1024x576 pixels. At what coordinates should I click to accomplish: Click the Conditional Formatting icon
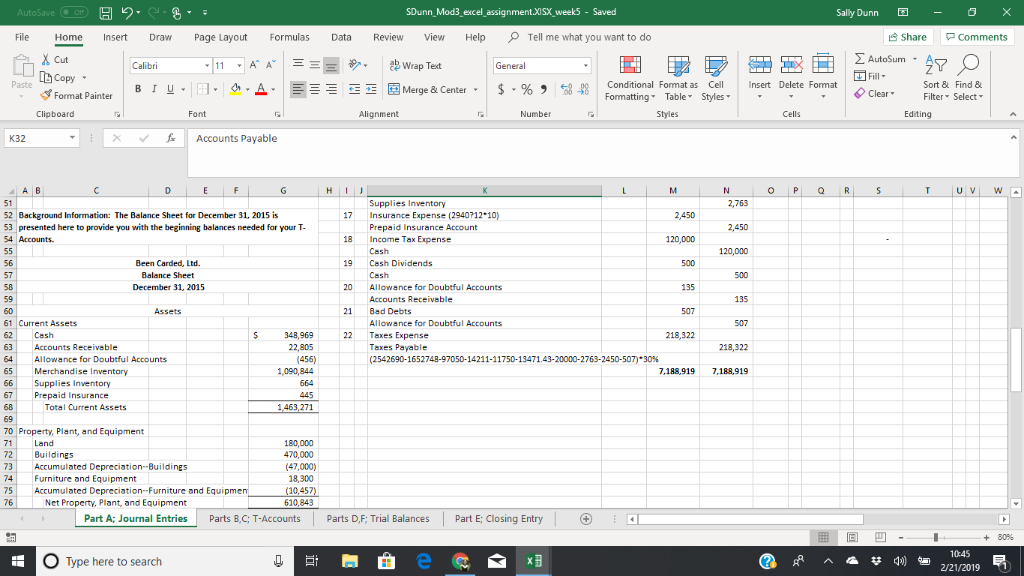pyautogui.click(x=629, y=66)
